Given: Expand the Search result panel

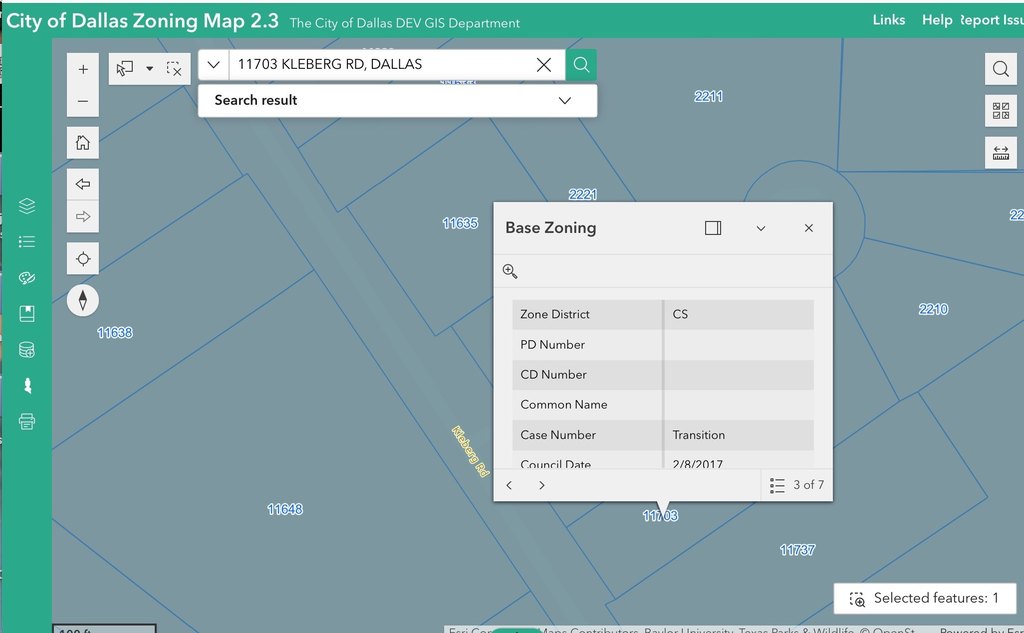Looking at the screenshot, I should (565, 101).
